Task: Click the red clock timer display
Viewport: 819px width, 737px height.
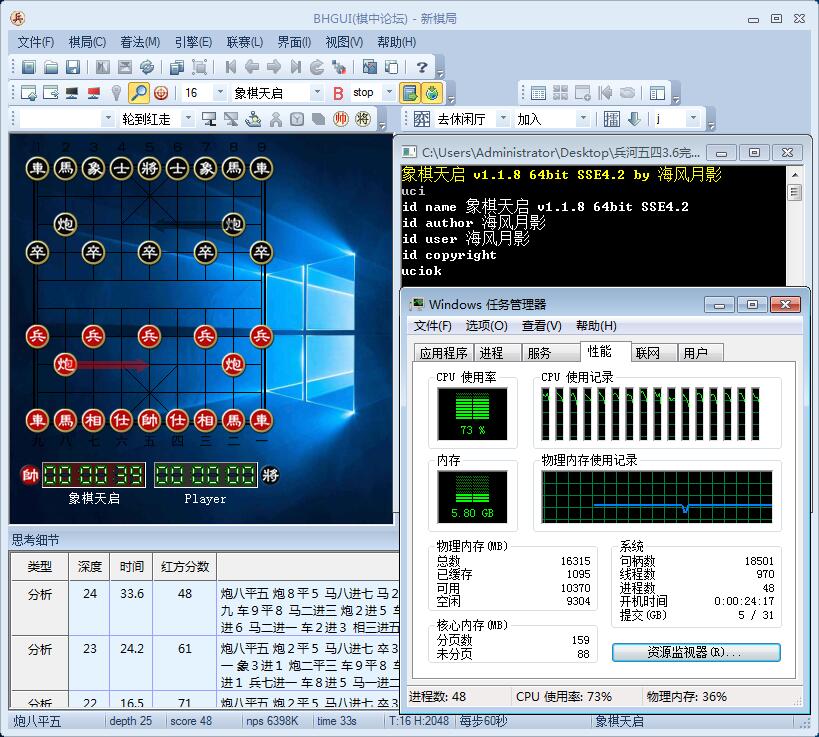Action: tap(93, 475)
